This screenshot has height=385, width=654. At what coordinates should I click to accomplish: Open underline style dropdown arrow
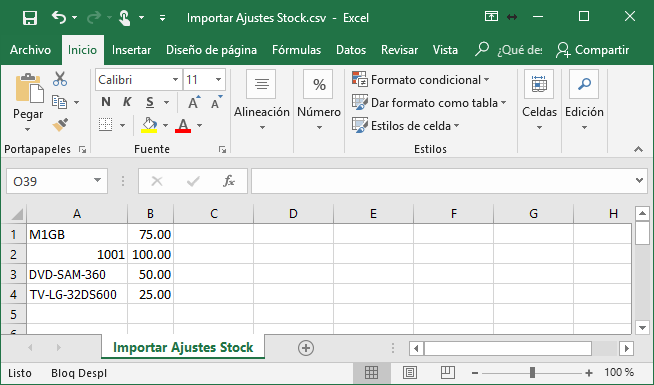point(166,102)
